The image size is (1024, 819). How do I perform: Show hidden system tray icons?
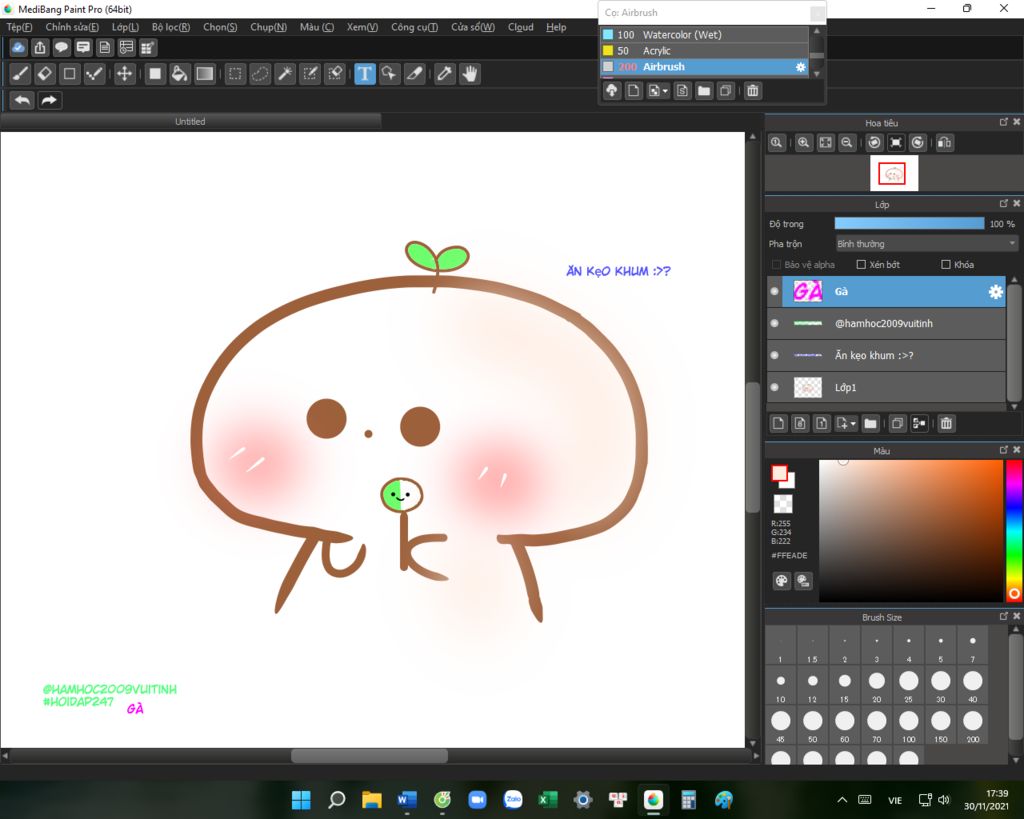pyautogui.click(x=842, y=800)
